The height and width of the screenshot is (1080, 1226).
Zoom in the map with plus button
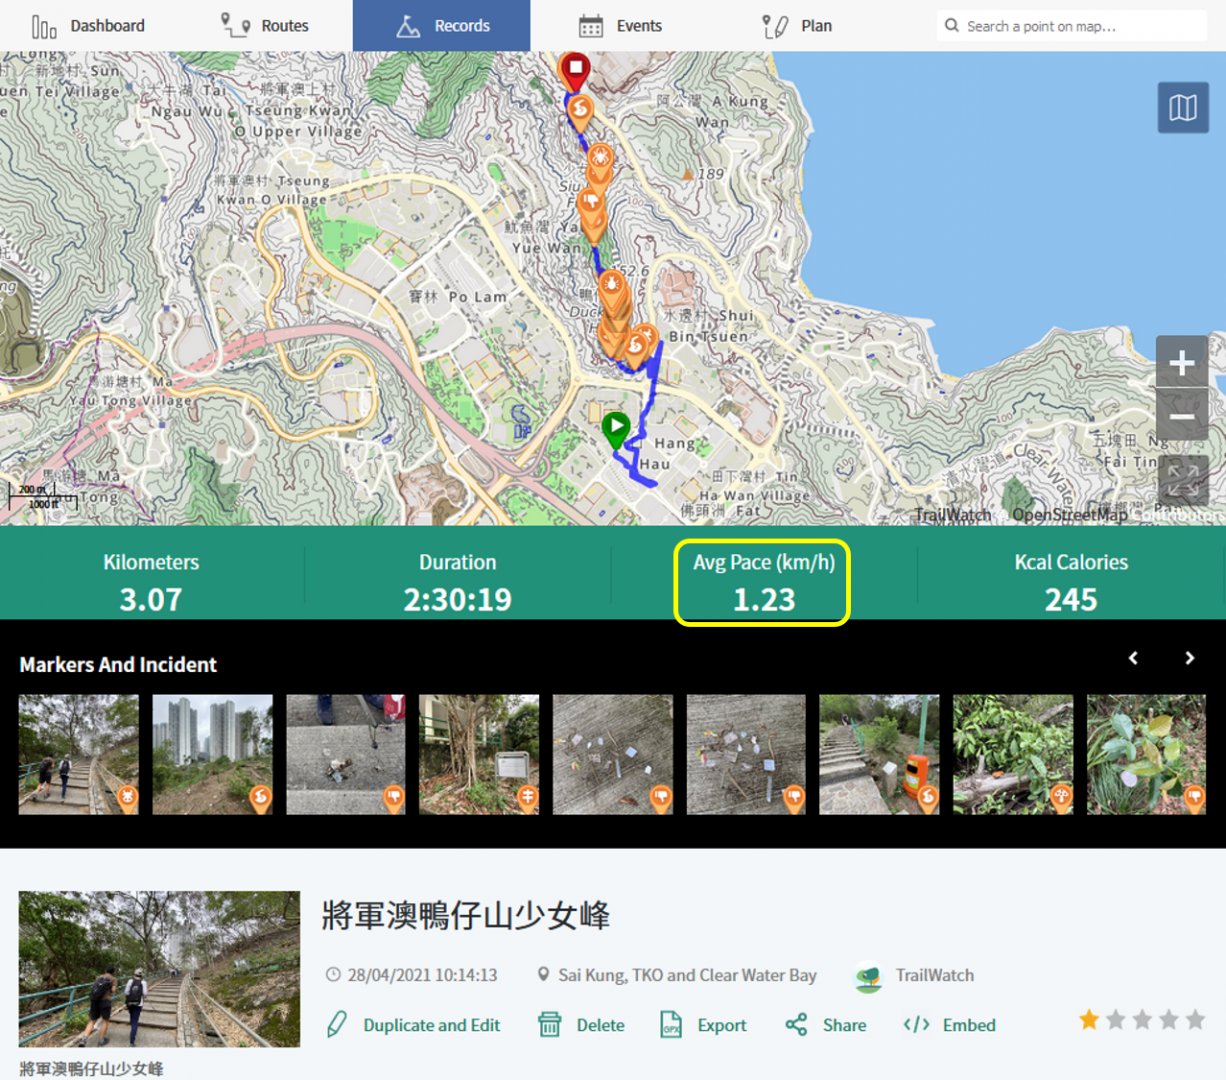click(1181, 362)
